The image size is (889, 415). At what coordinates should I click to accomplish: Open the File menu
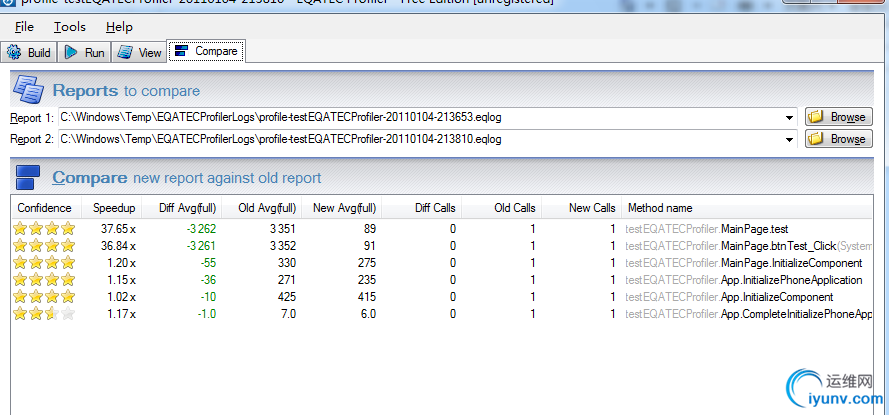24,27
